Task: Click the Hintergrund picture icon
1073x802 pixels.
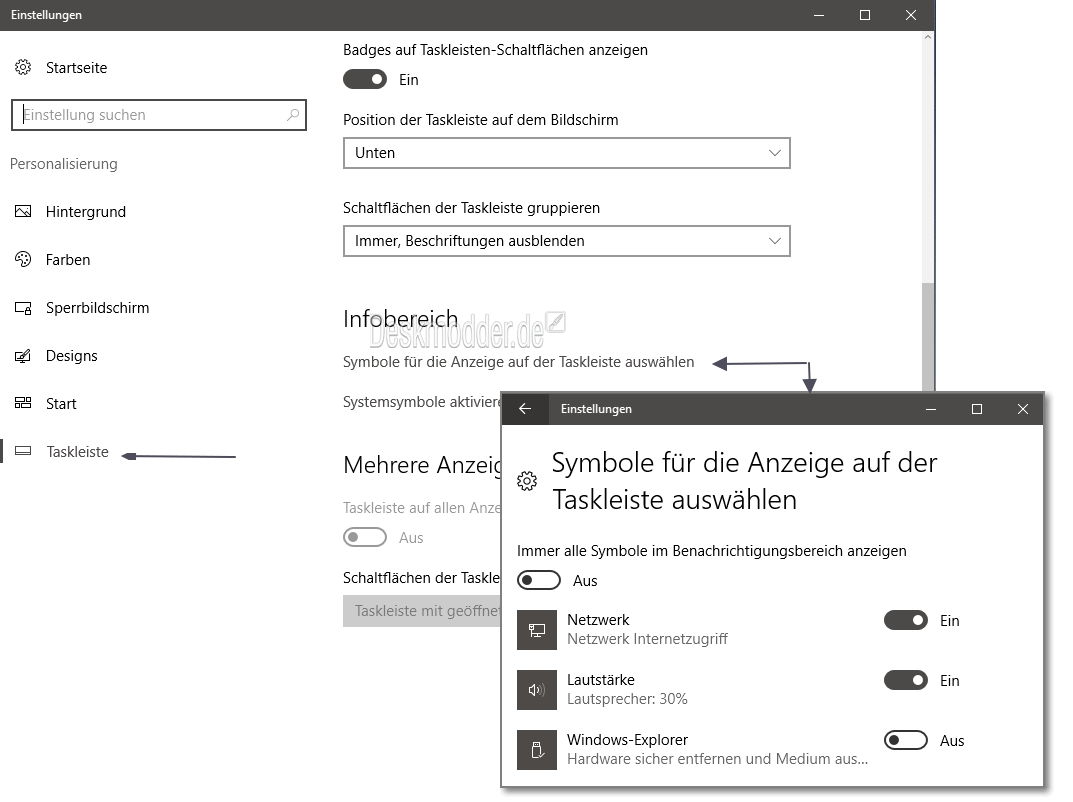Action: [x=23, y=212]
